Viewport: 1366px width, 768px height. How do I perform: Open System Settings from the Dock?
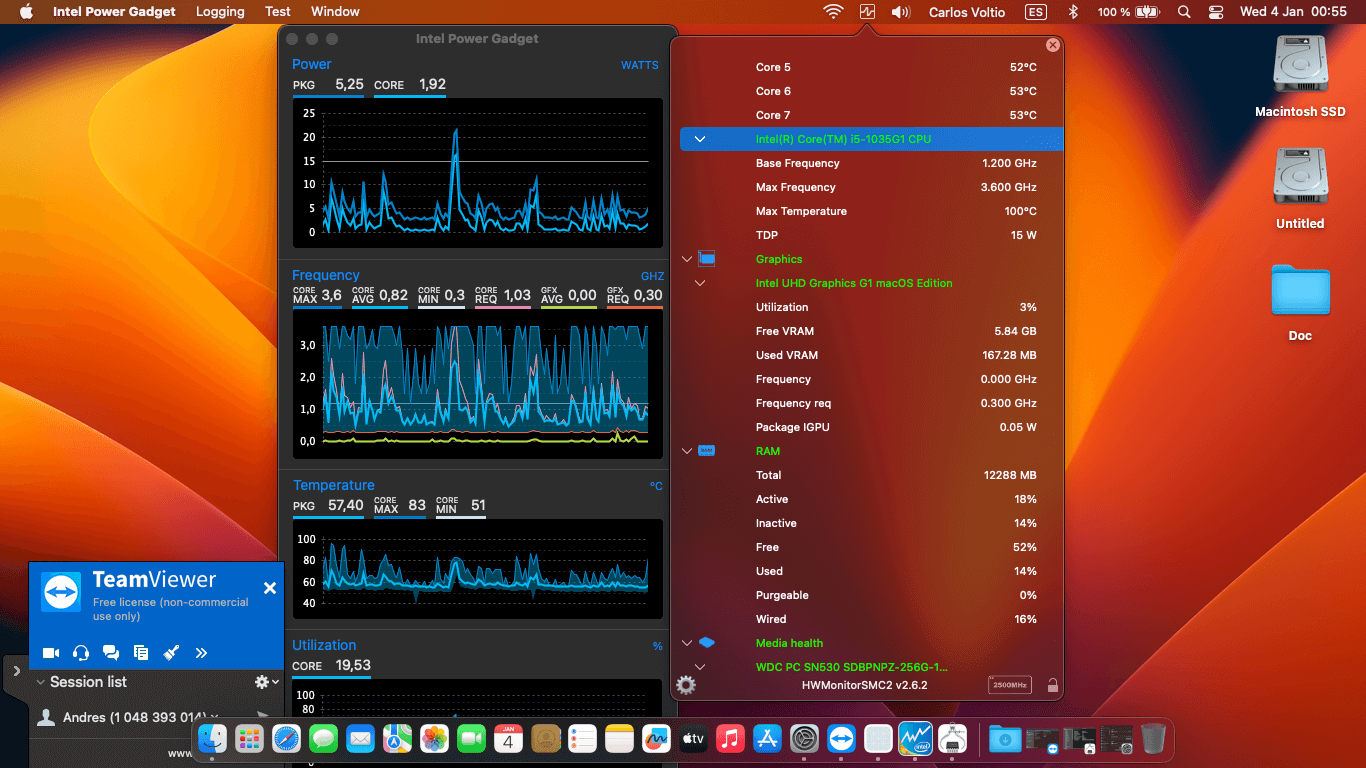click(804, 739)
